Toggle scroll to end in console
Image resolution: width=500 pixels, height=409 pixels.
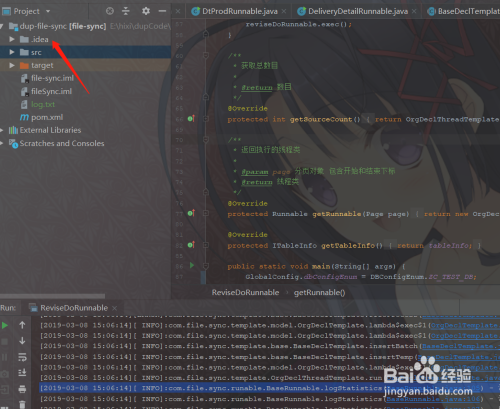pos(22,373)
